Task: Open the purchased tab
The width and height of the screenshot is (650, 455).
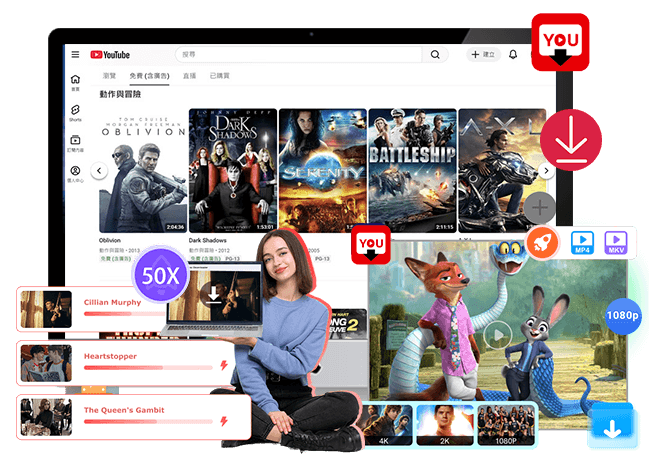Action: coord(219,76)
